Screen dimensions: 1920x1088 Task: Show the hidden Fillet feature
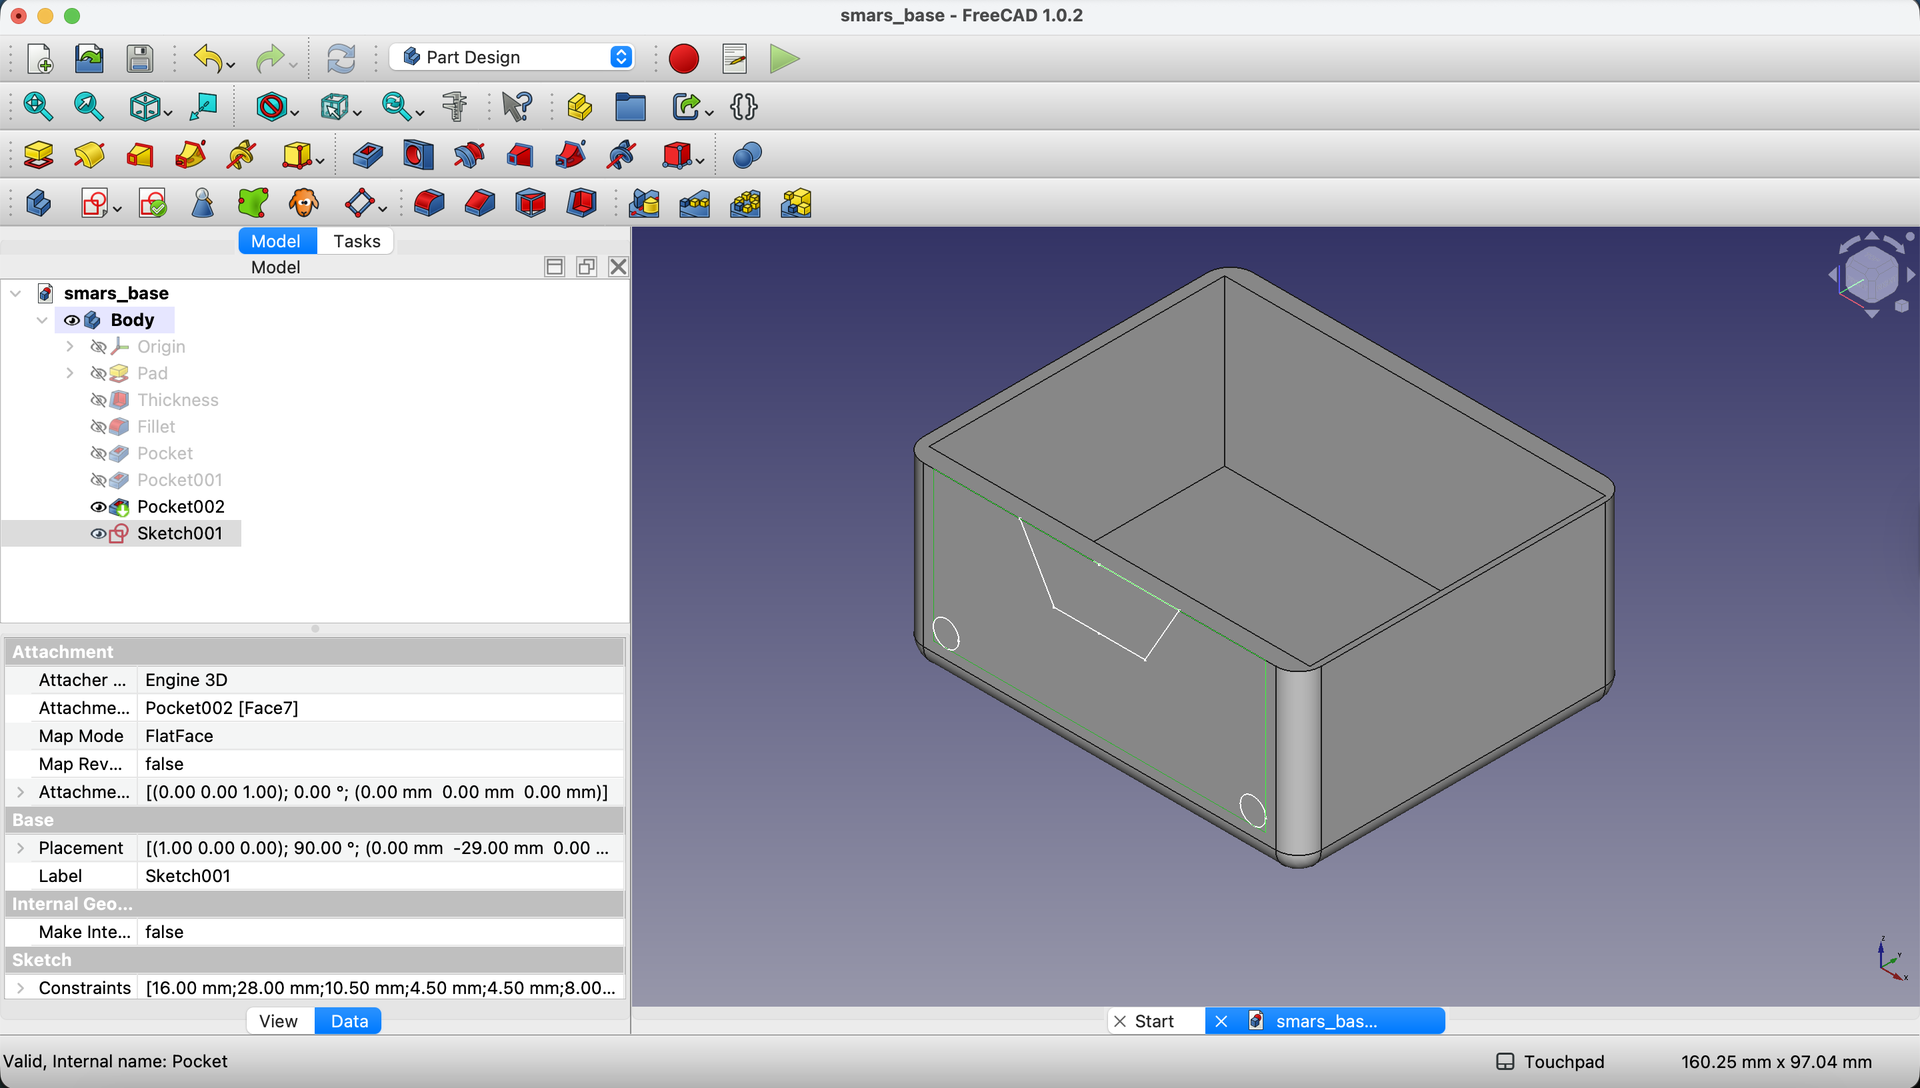point(98,427)
